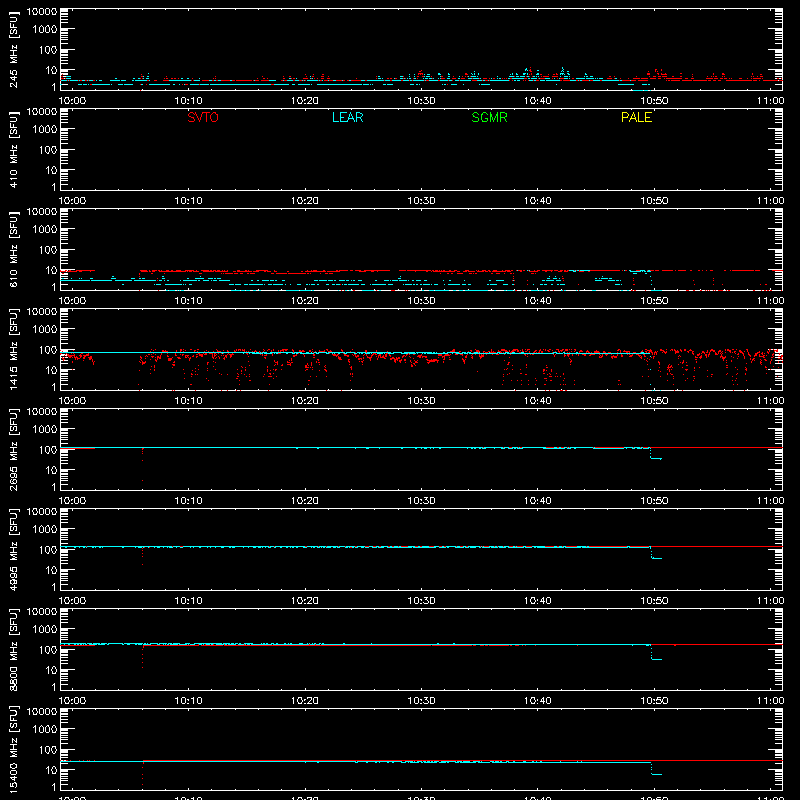Image resolution: width=800 pixels, height=800 pixels.
Task: Click the yellow PALE station label
Action: coord(636,117)
